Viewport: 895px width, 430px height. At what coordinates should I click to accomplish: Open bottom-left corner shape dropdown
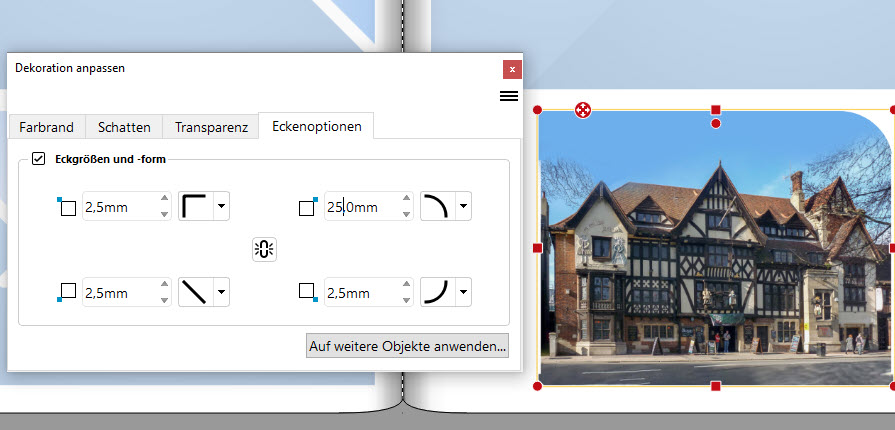point(221,292)
